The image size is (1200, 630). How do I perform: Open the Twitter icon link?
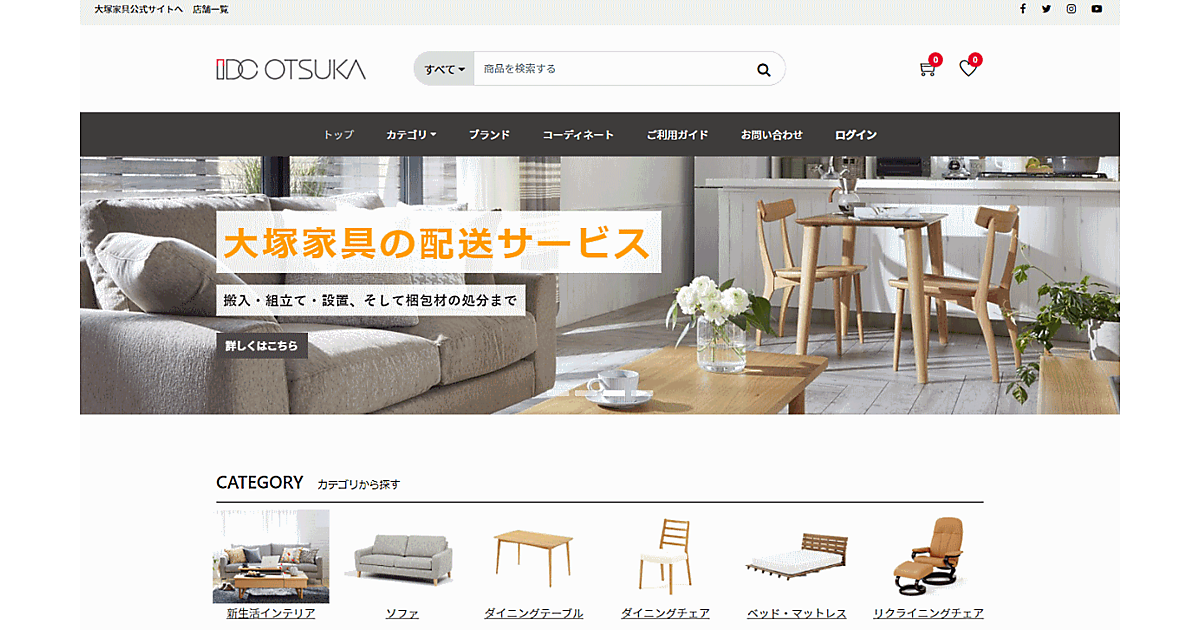click(1046, 9)
